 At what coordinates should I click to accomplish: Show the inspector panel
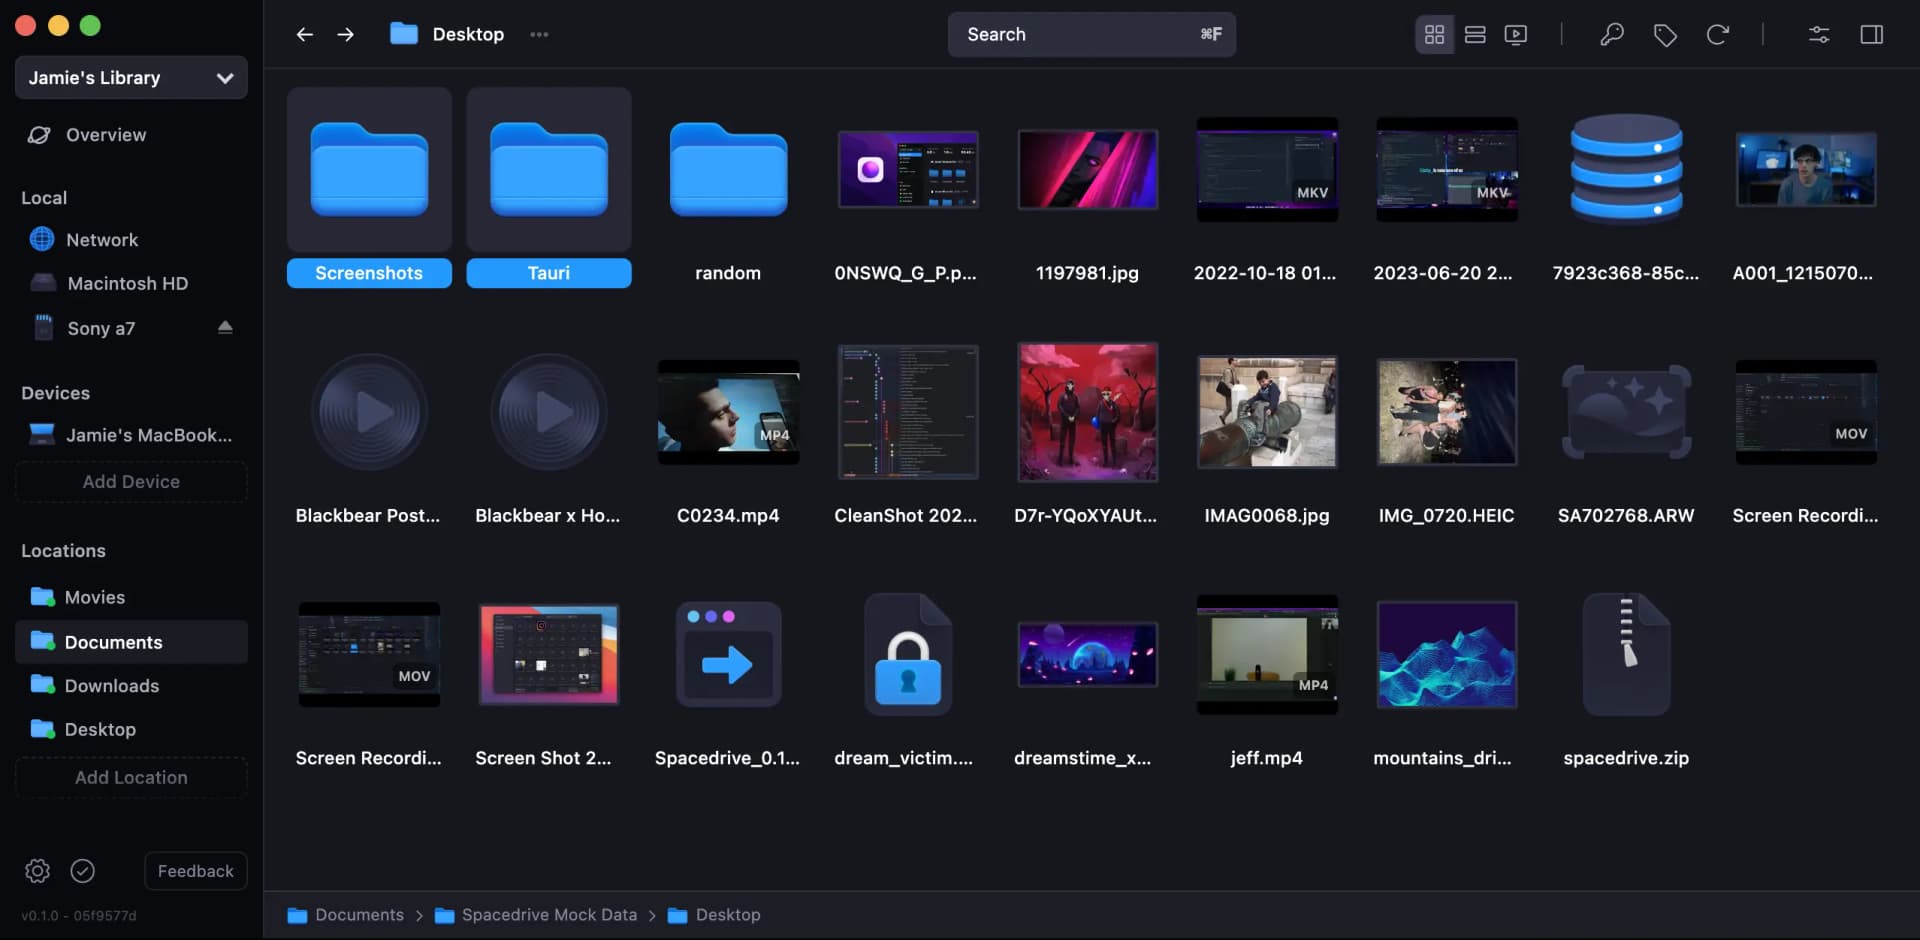tap(1871, 34)
